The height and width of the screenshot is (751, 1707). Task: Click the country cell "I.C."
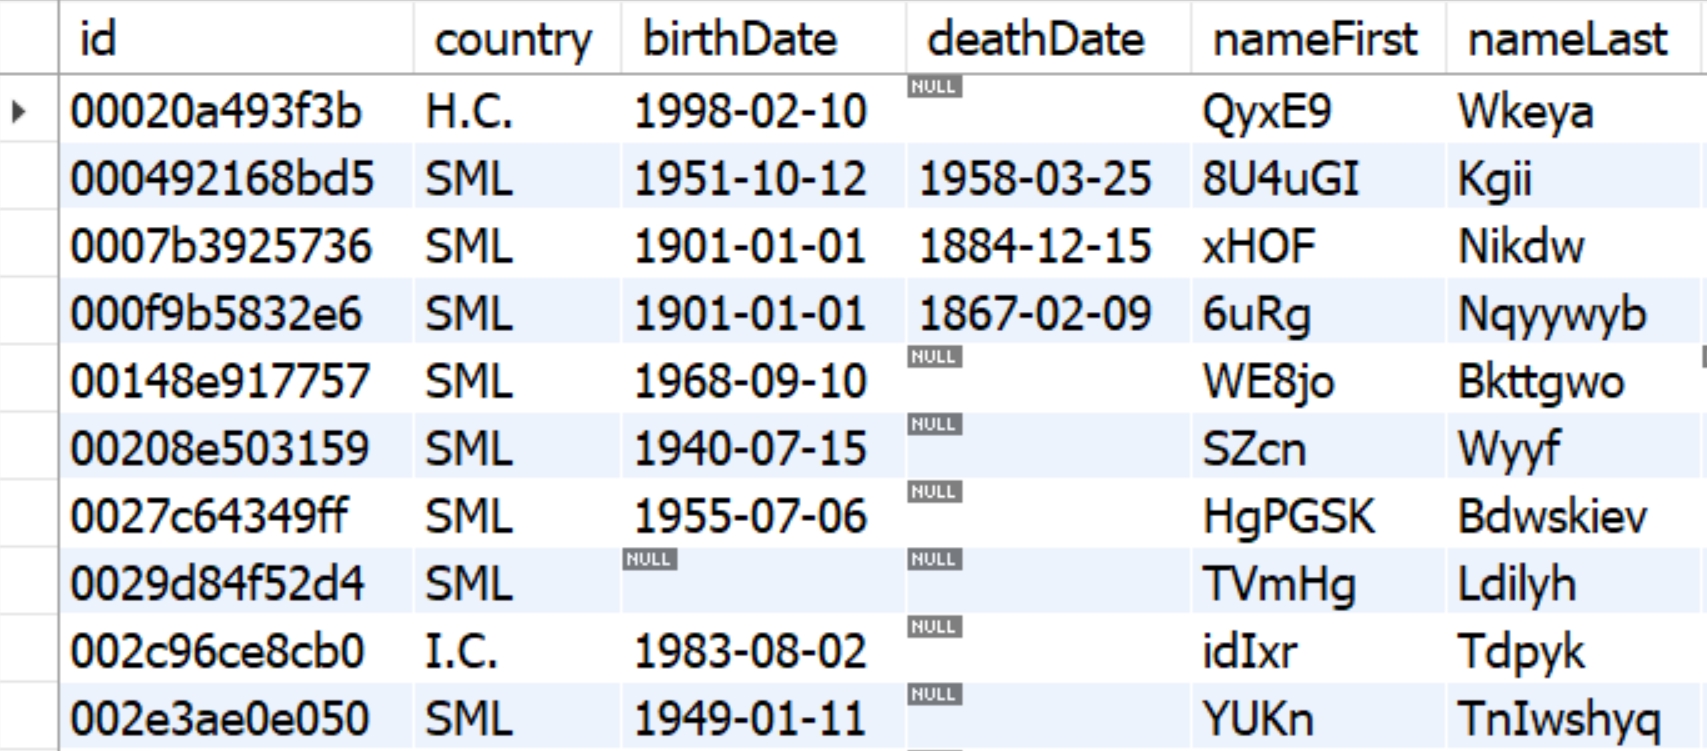[x=461, y=652]
